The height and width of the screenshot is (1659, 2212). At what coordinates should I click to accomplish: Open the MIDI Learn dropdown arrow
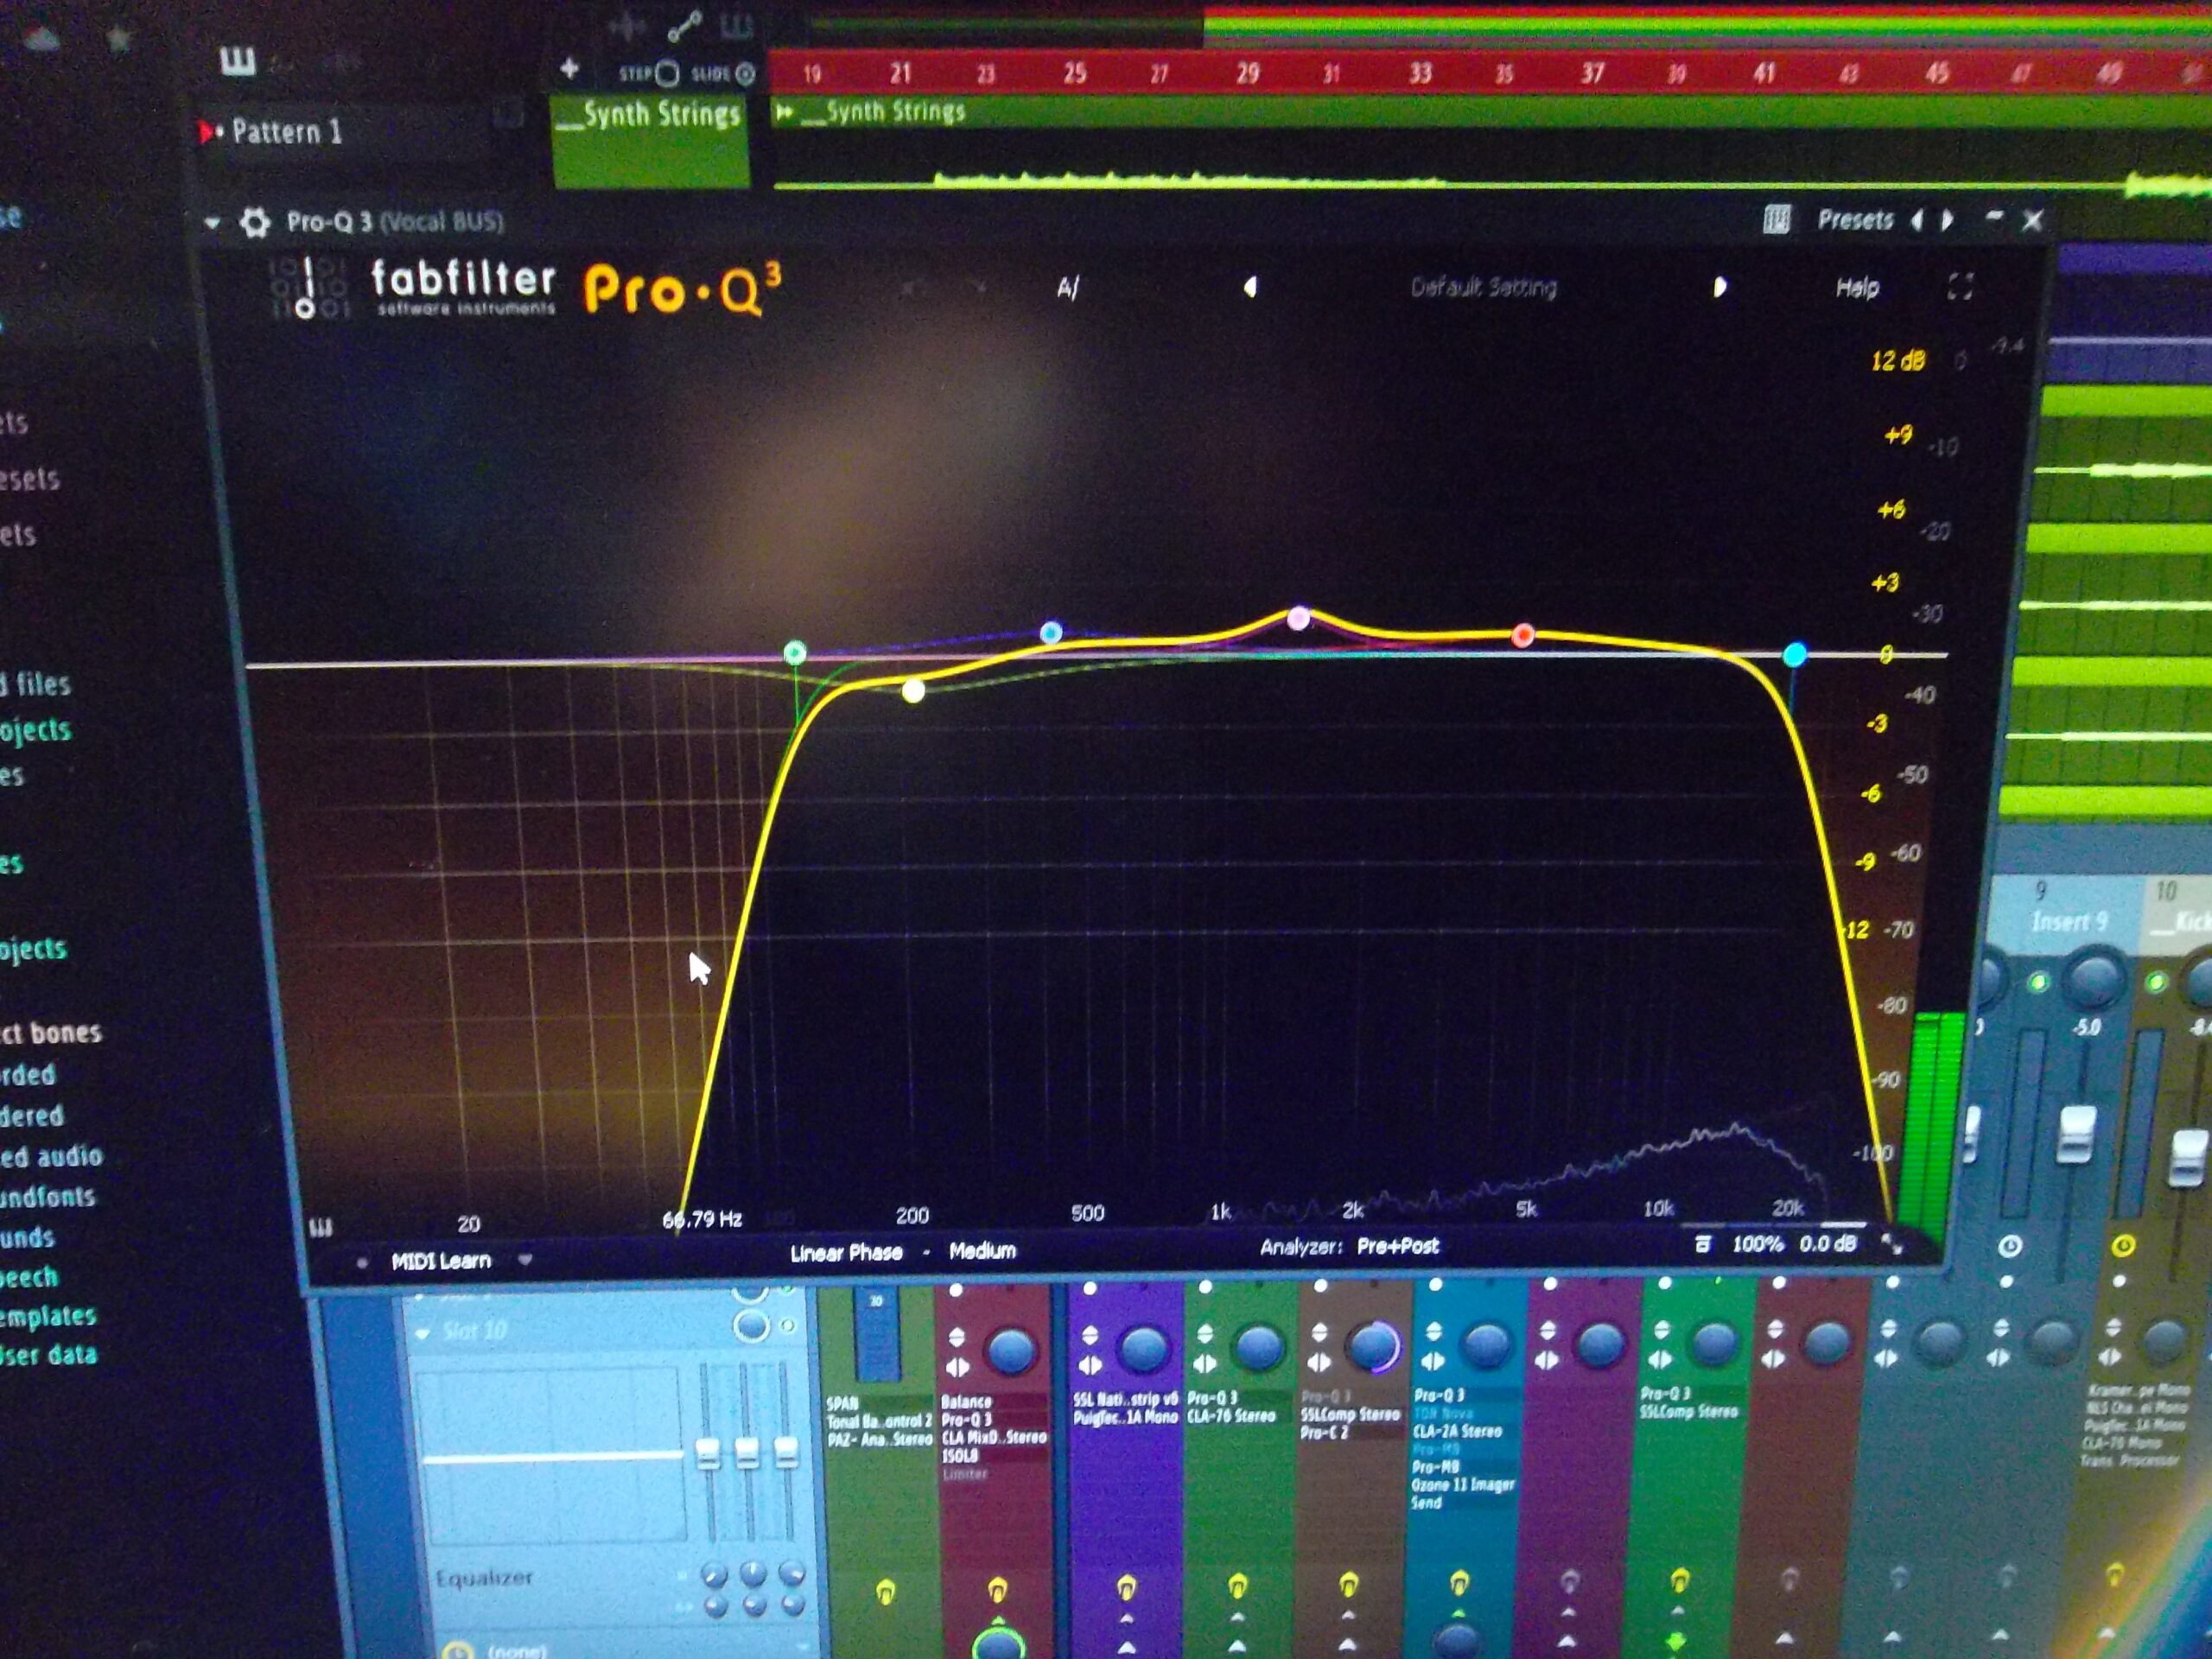tap(525, 1260)
